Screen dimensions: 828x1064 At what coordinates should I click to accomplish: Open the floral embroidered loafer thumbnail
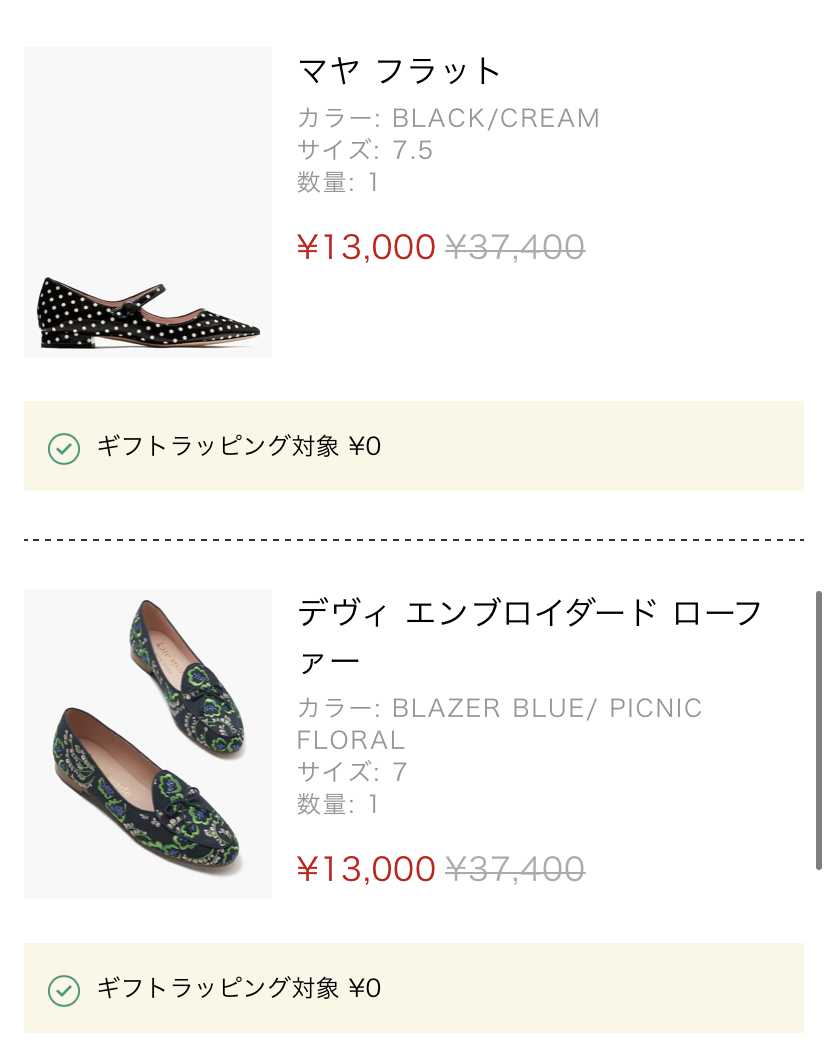click(x=148, y=744)
